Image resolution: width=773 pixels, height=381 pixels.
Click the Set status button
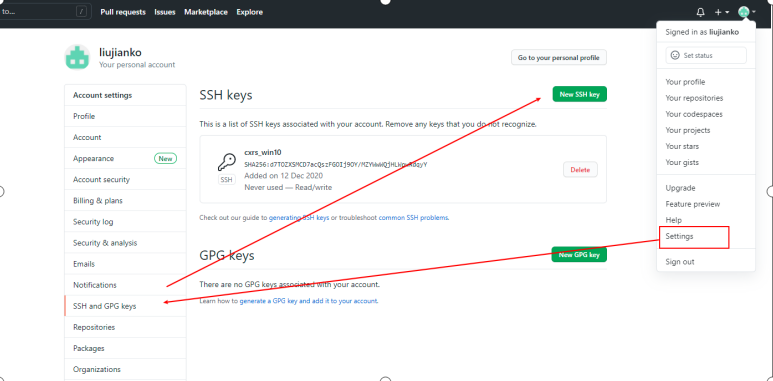[x=706, y=55]
